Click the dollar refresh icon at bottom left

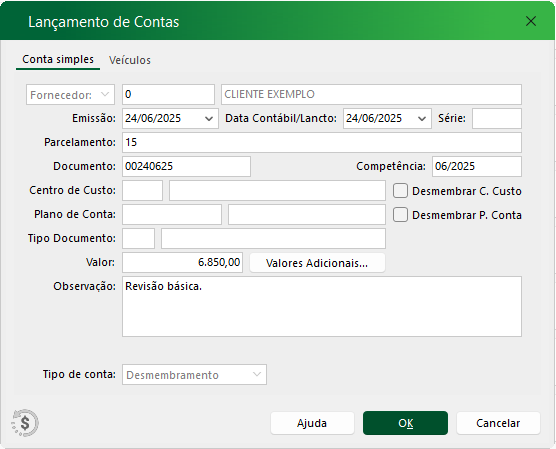25,423
